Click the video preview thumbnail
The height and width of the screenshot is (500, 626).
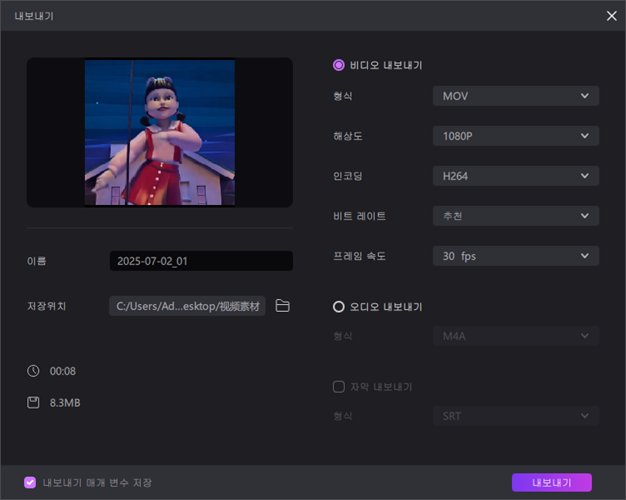tap(160, 132)
